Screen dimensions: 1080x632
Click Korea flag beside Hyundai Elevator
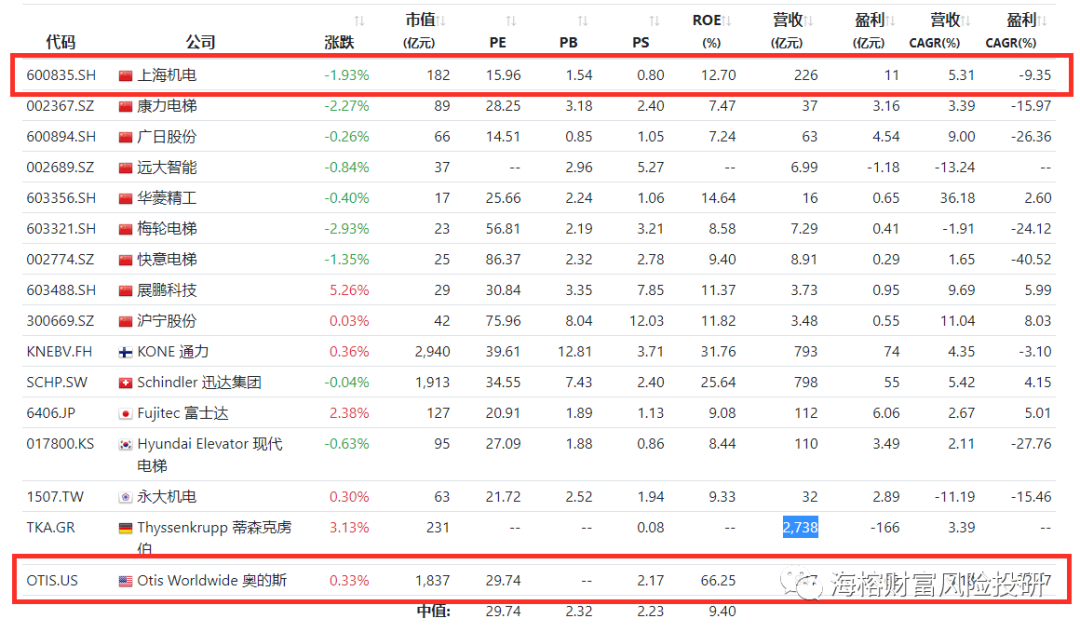(125, 445)
